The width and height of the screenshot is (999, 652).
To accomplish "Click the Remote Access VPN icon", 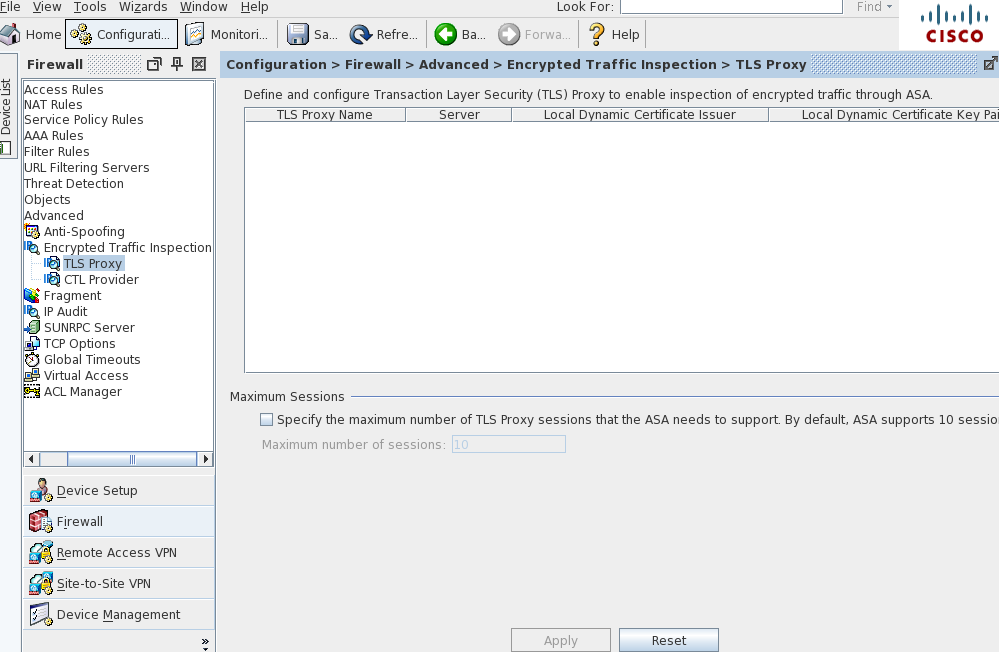I will click(x=41, y=553).
